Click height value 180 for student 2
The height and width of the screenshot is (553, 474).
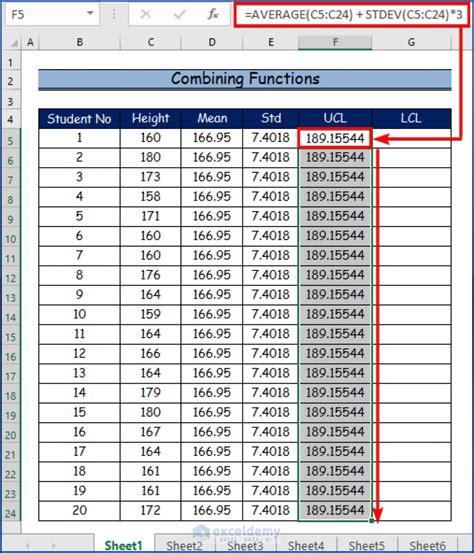(x=151, y=158)
